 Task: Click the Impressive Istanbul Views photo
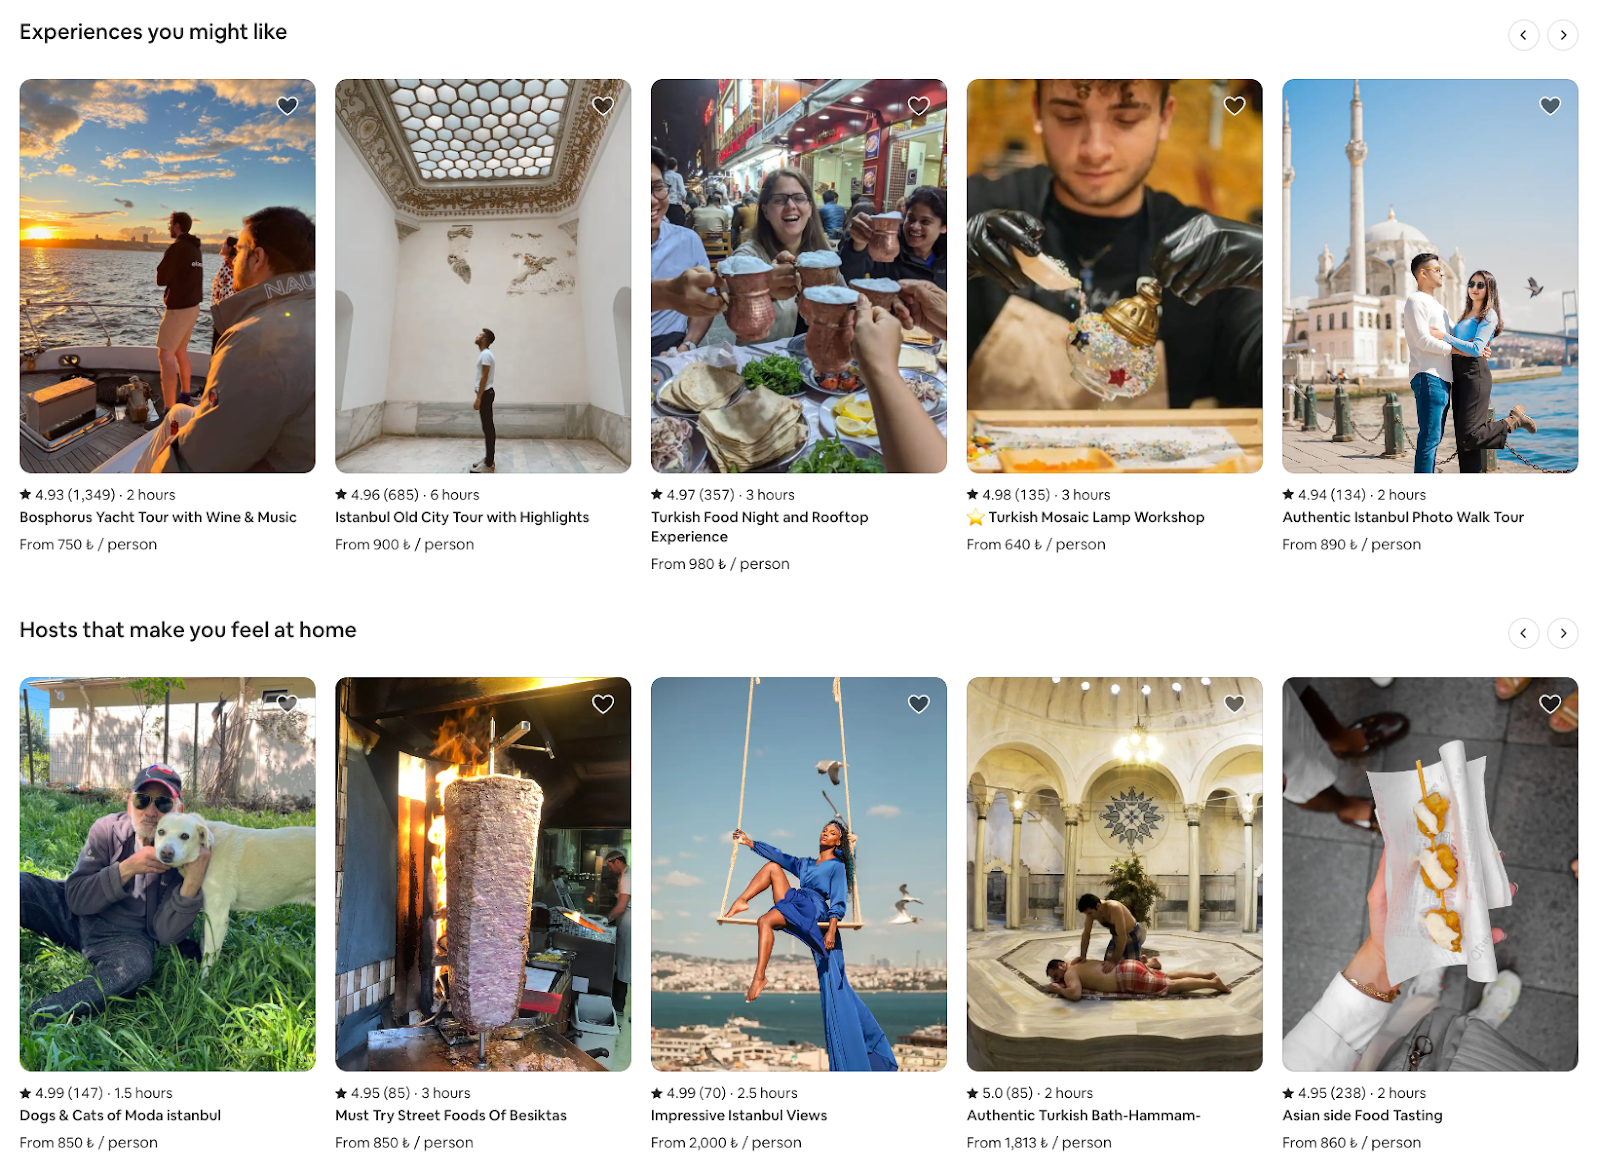(x=799, y=873)
